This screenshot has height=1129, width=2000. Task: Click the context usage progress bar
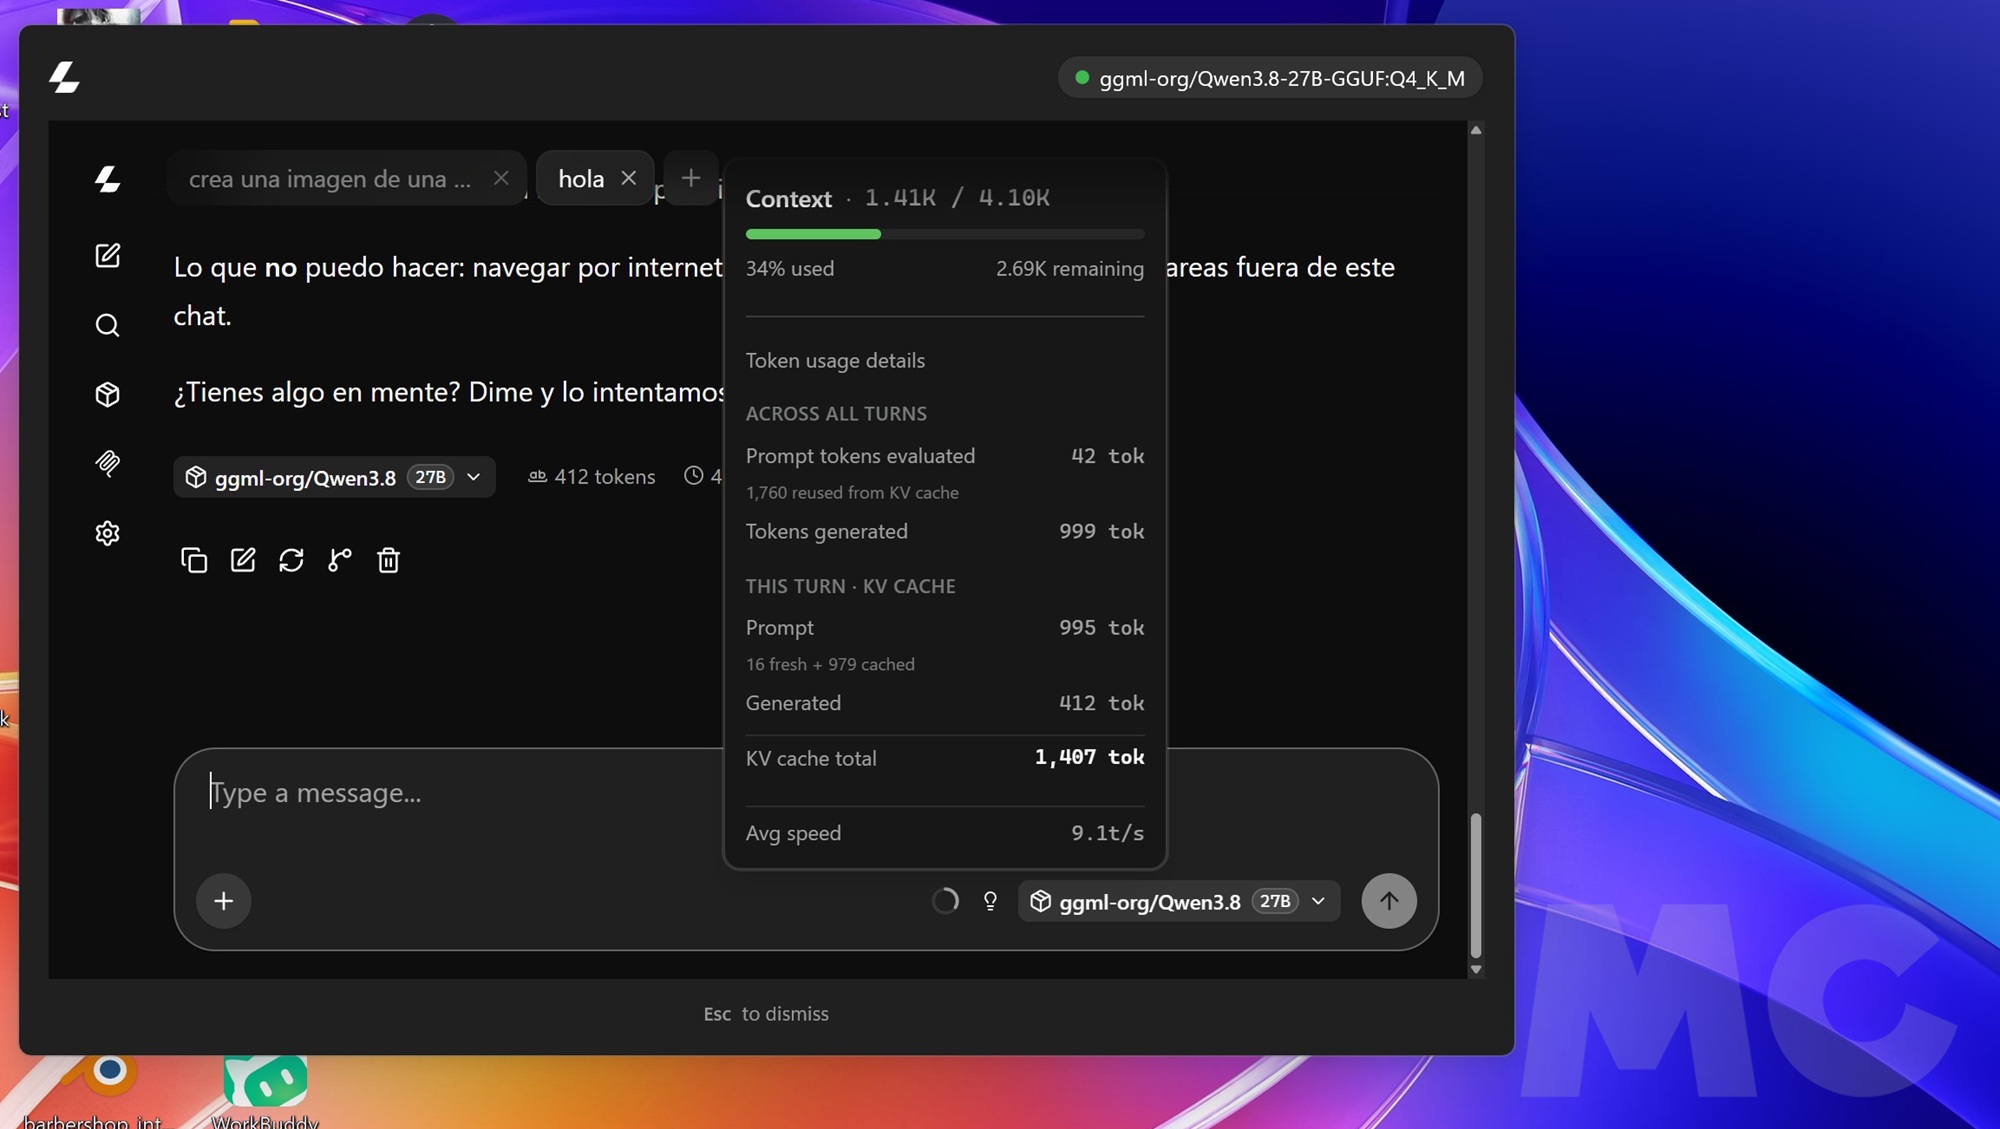945,234
